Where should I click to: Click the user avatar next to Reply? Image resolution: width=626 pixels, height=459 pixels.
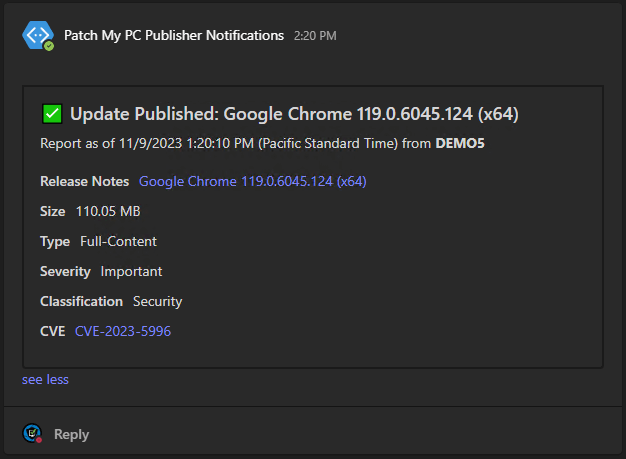click(32, 433)
